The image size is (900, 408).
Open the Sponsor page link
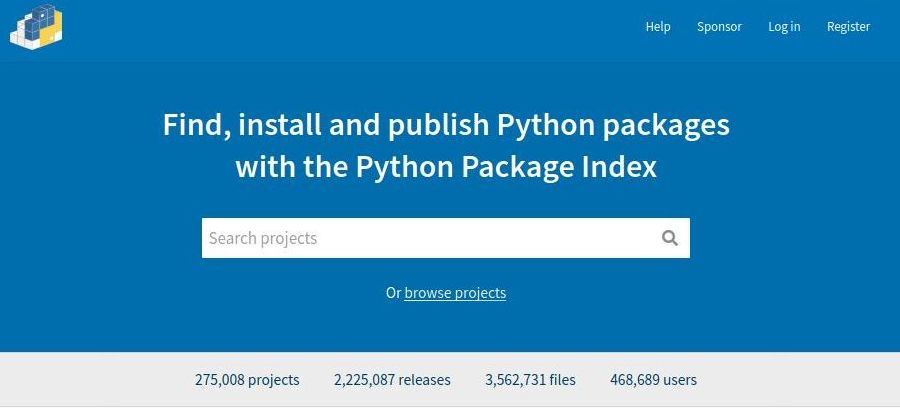pos(719,26)
